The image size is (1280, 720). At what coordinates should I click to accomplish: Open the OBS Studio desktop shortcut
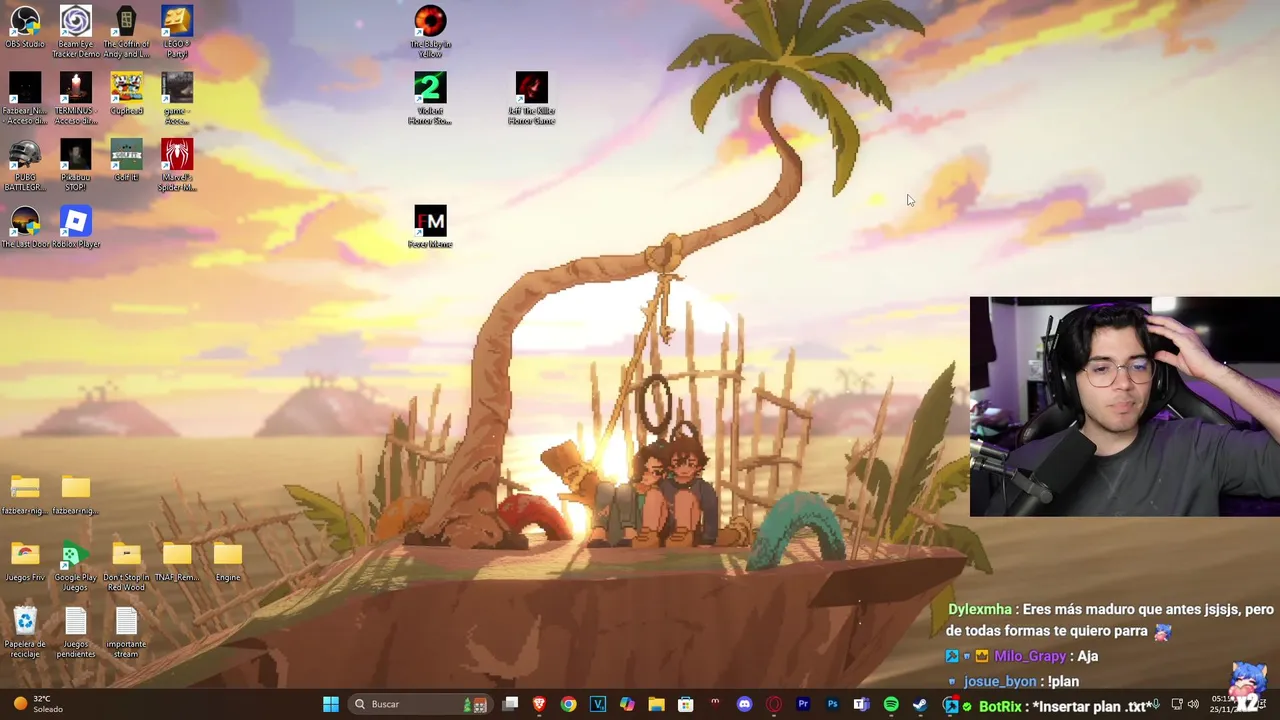coord(25,28)
